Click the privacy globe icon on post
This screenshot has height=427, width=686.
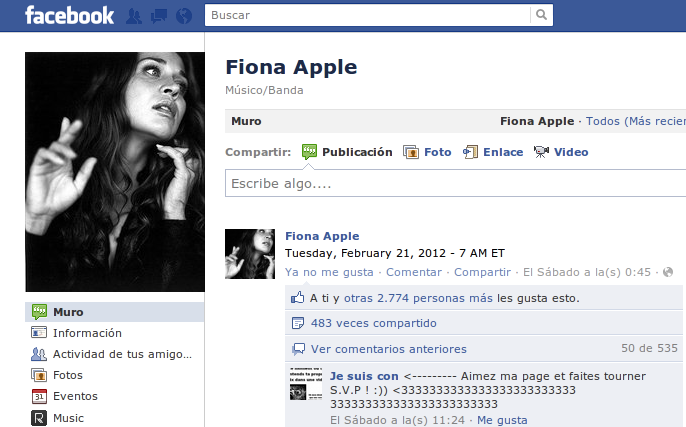coord(668,272)
